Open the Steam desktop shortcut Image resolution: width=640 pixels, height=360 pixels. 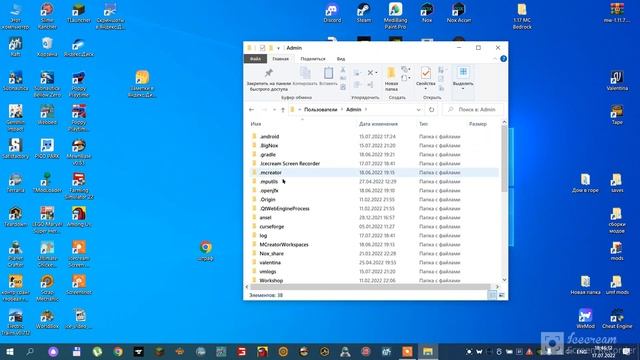click(363, 13)
